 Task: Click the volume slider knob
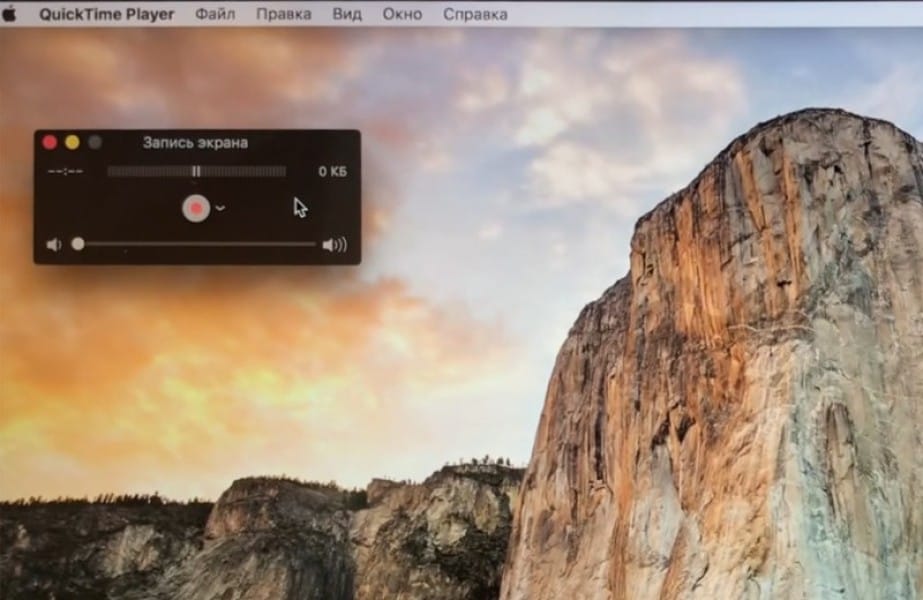pos(78,244)
